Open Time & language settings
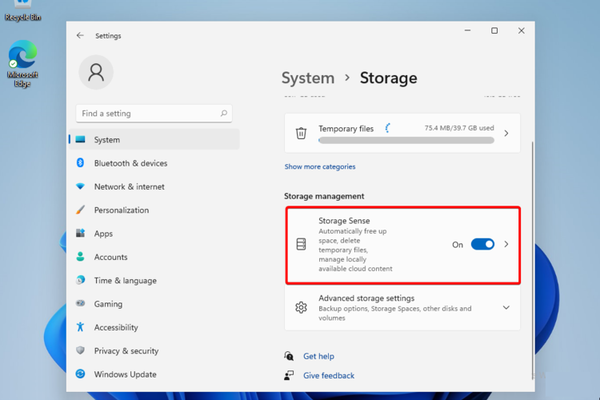 [125, 281]
